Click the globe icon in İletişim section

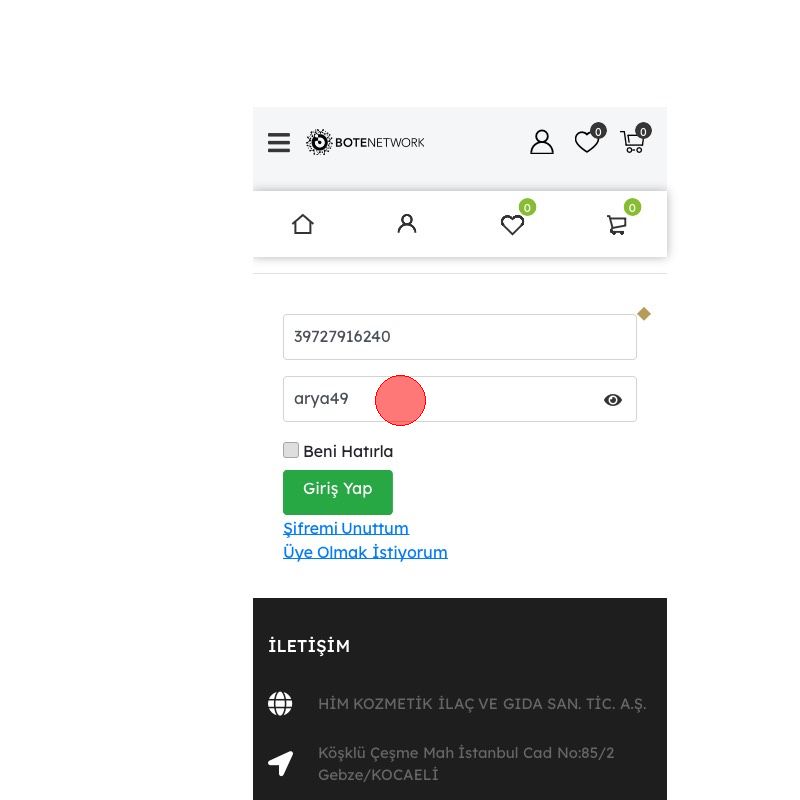click(280, 704)
